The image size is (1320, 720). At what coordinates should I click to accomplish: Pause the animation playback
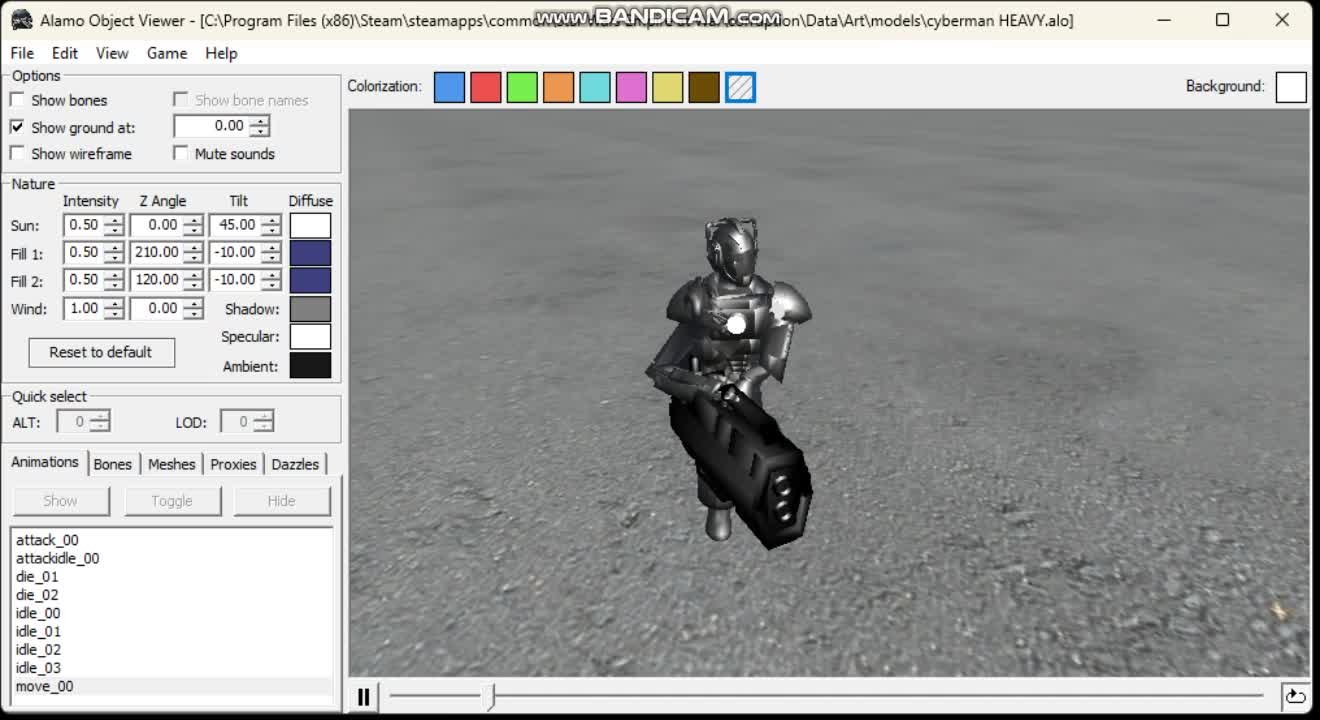363,697
